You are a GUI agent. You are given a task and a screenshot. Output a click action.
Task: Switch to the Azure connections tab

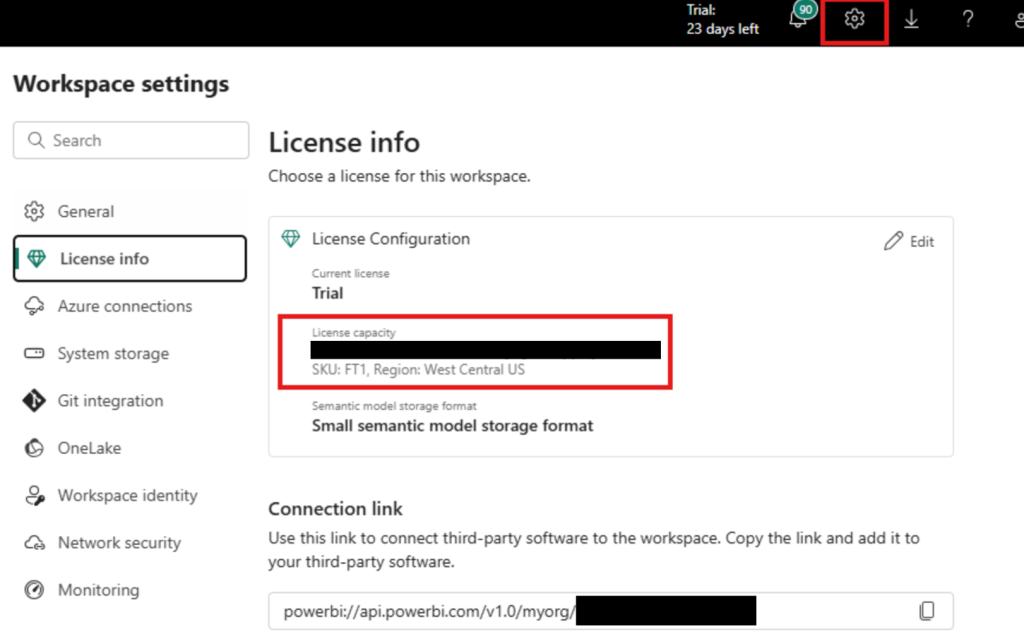point(129,306)
